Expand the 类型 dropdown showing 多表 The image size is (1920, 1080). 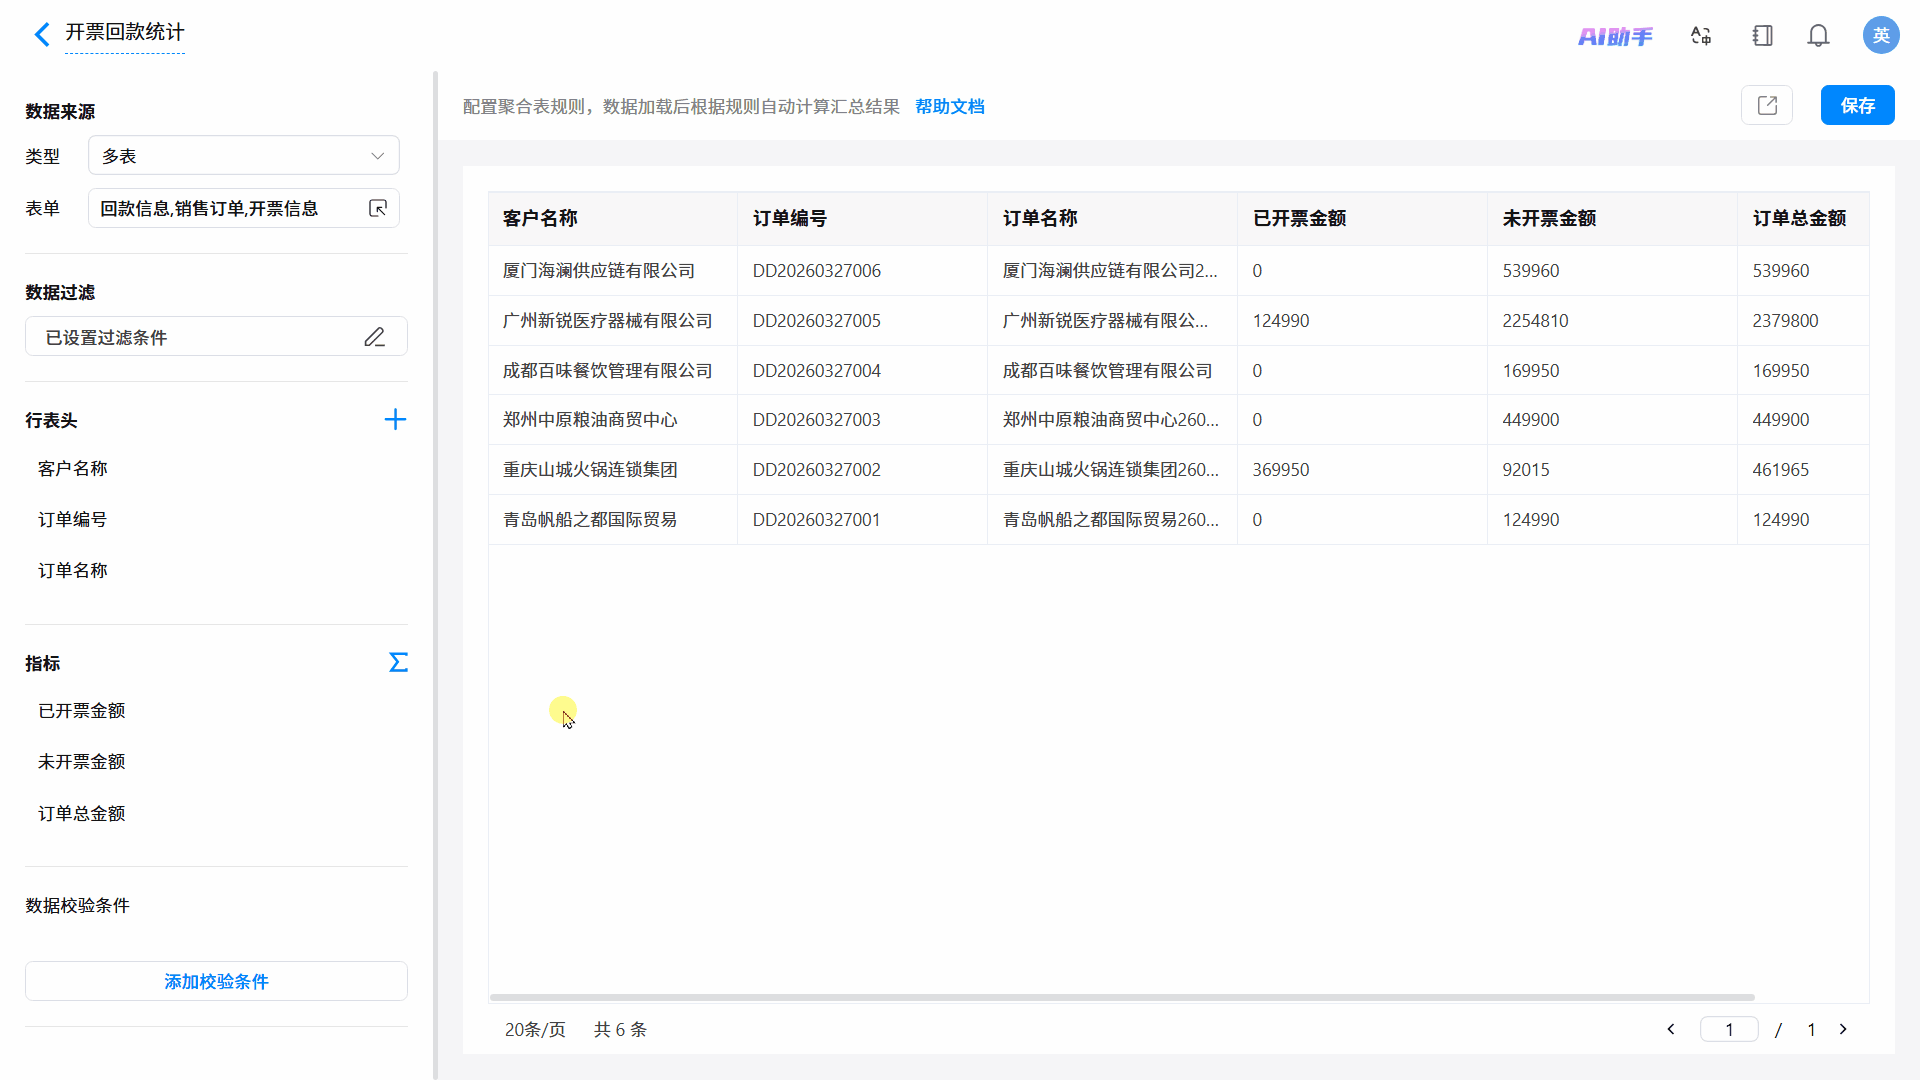[244, 155]
